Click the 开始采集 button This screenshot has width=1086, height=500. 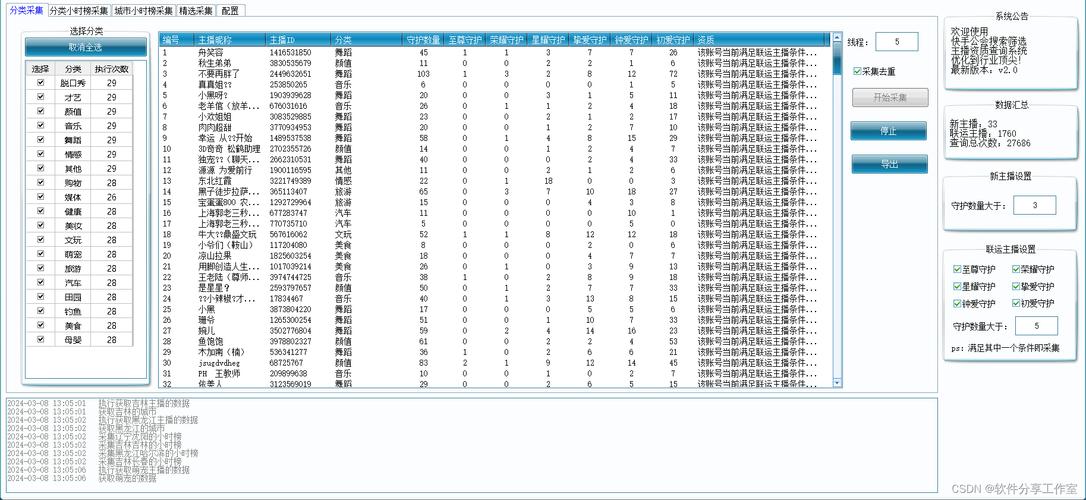[x=890, y=98]
